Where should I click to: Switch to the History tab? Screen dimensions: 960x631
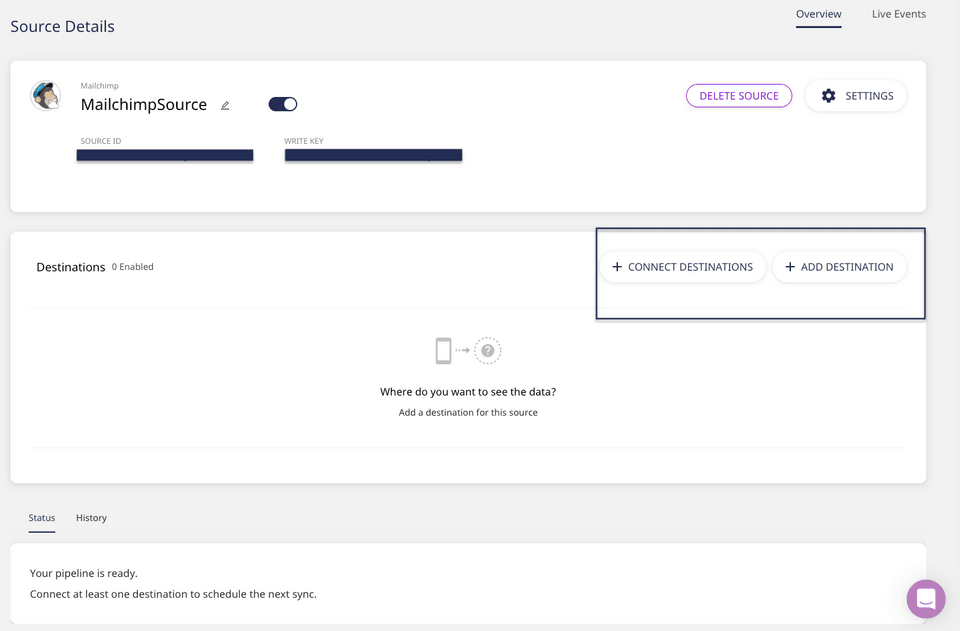[91, 518]
